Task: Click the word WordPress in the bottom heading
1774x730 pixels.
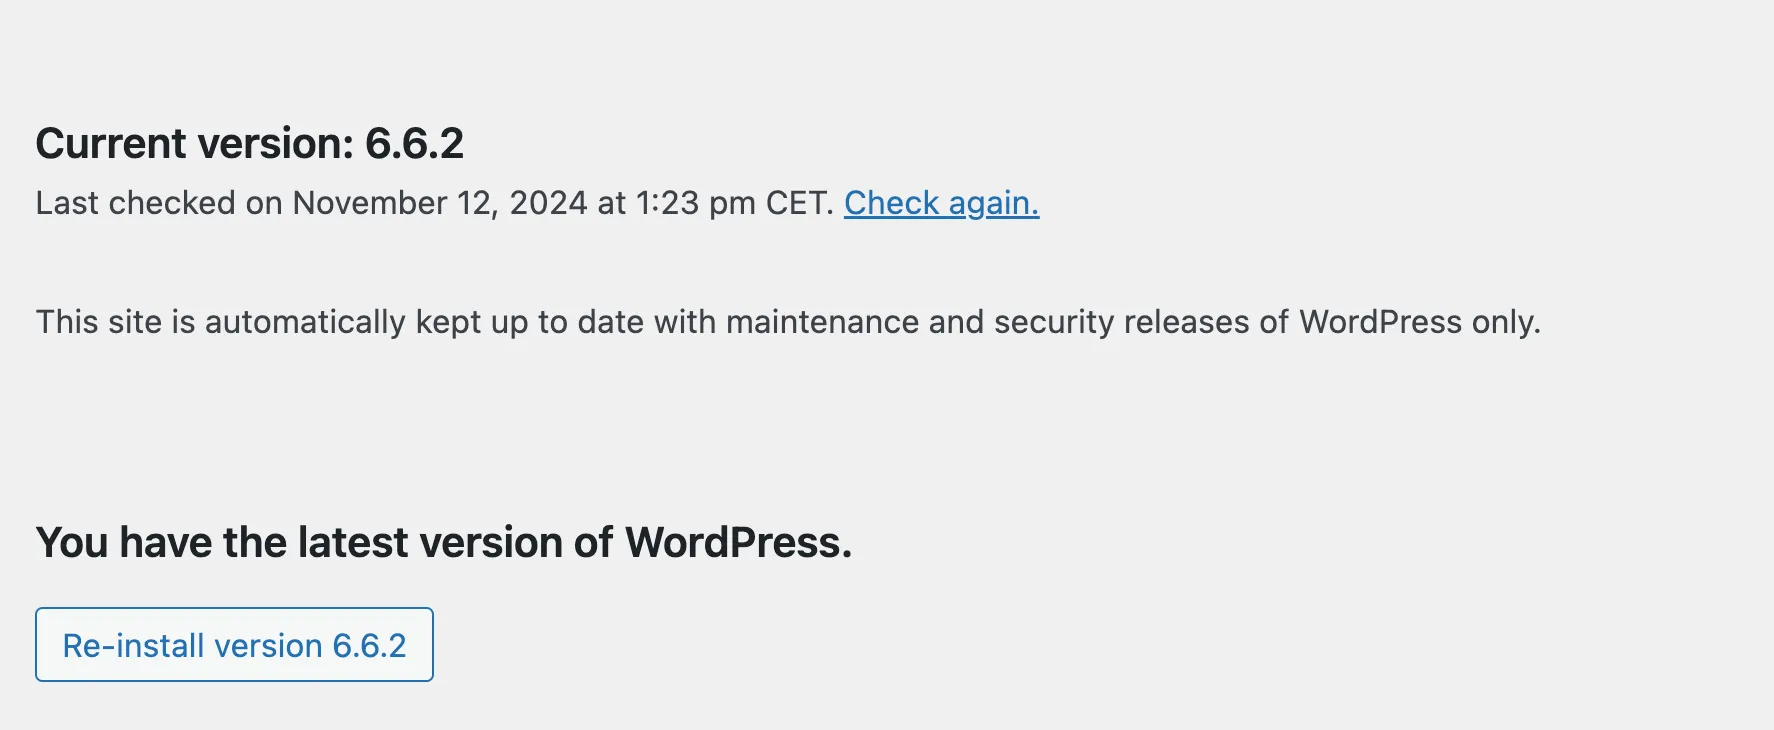Action: 733,541
